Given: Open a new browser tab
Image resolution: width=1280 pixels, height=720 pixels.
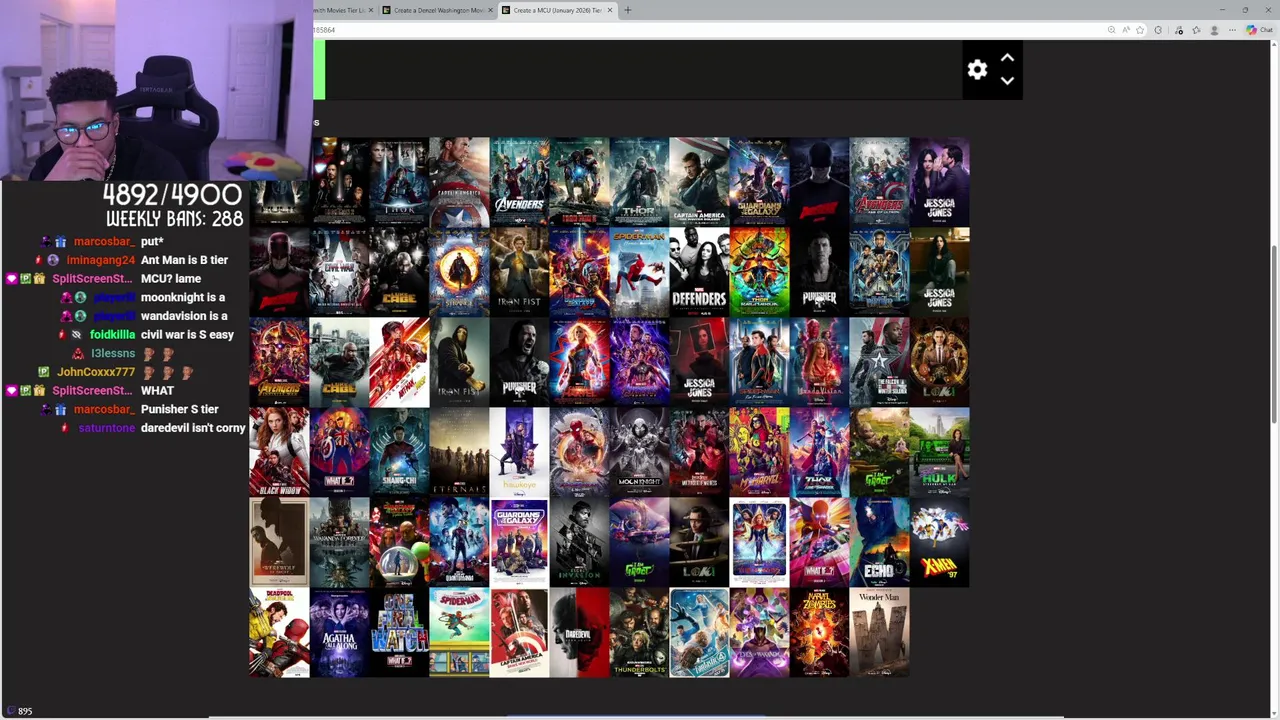Looking at the screenshot, I should [628, 10].
